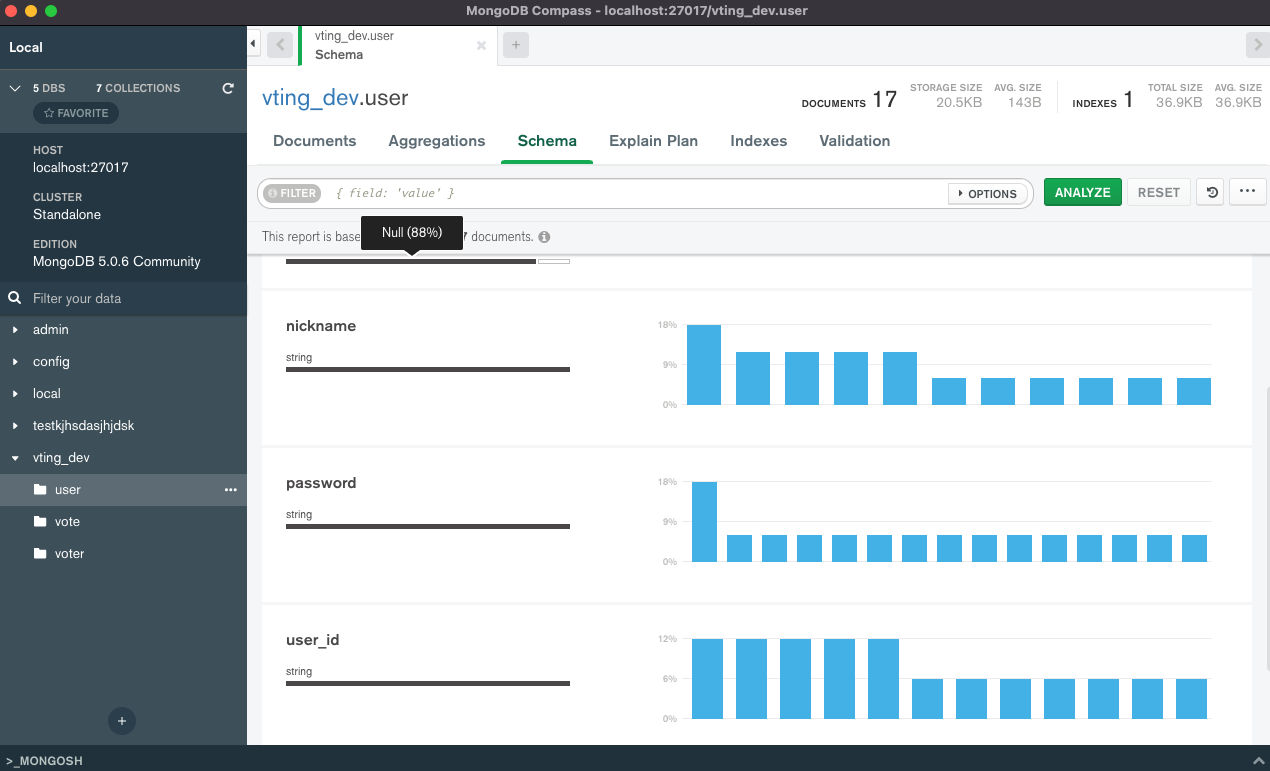Open query history clock icon

point(1210,192)
